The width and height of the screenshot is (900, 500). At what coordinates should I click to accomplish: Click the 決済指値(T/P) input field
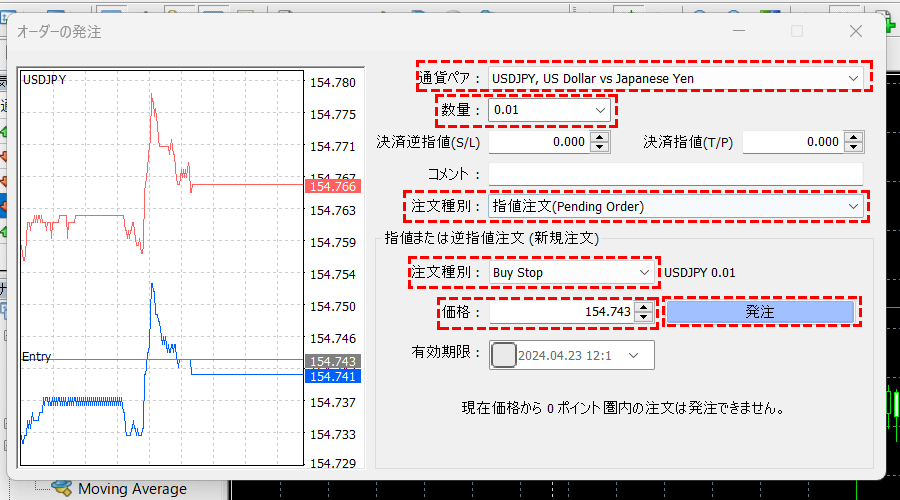(793, 142)
